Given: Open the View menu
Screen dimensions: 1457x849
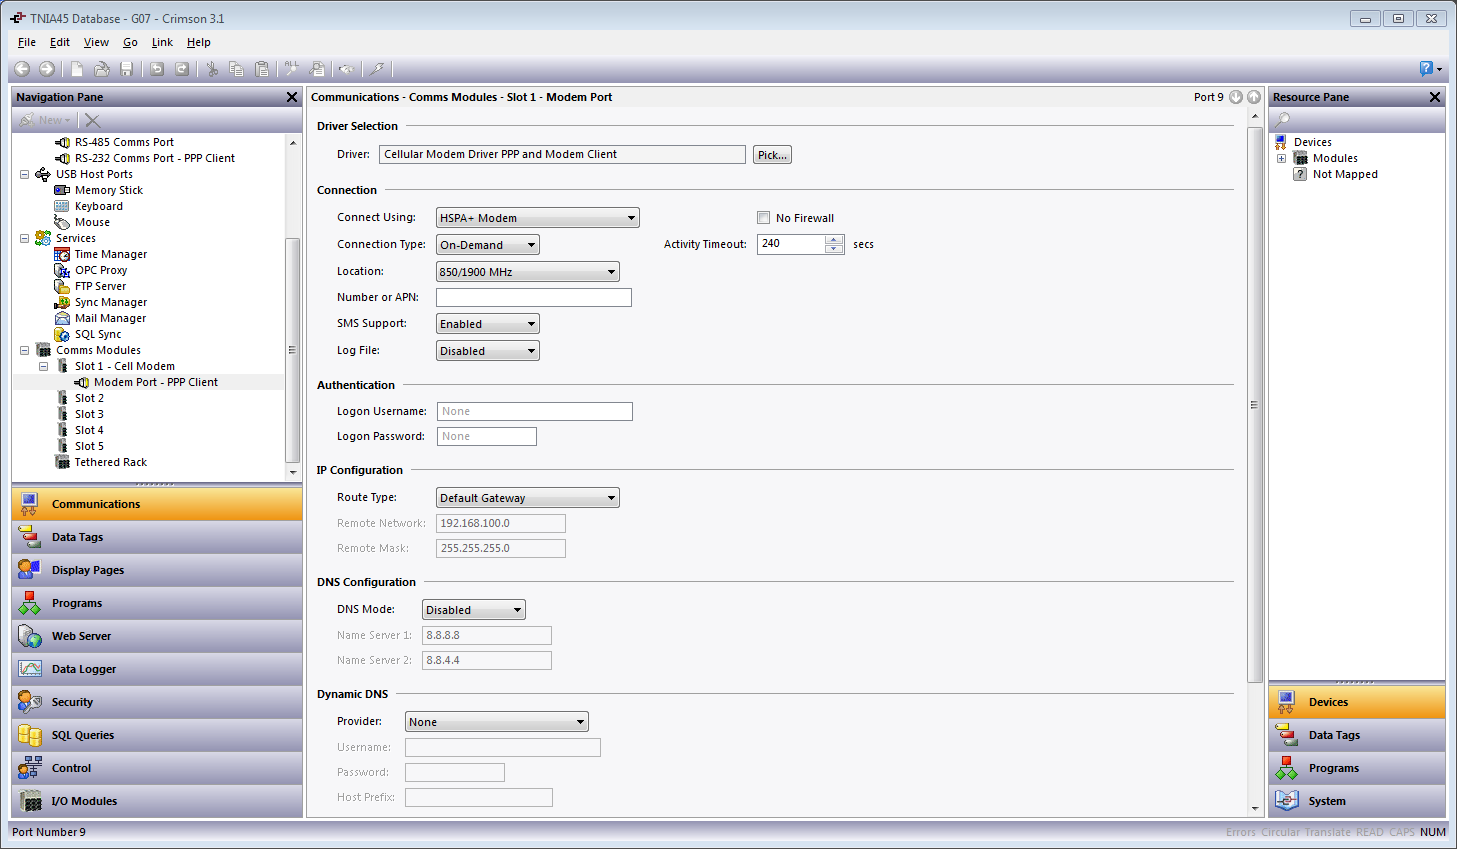Looking at the screenshot, I should click(96, 42).
